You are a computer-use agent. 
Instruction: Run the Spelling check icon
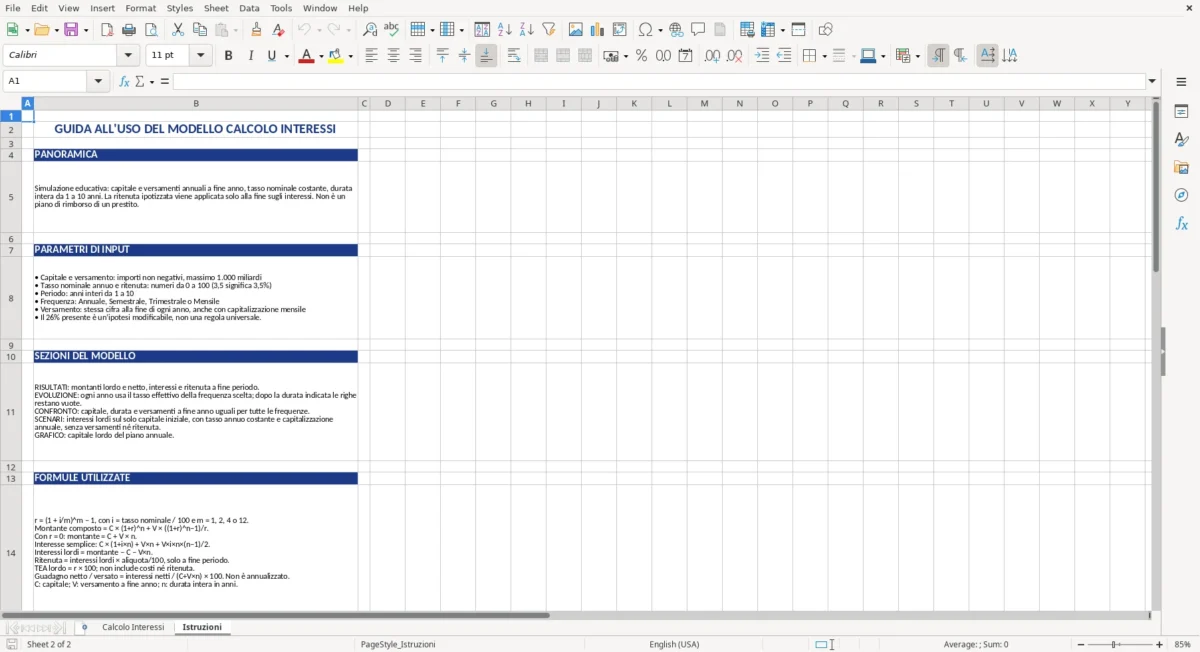point(391,30)
